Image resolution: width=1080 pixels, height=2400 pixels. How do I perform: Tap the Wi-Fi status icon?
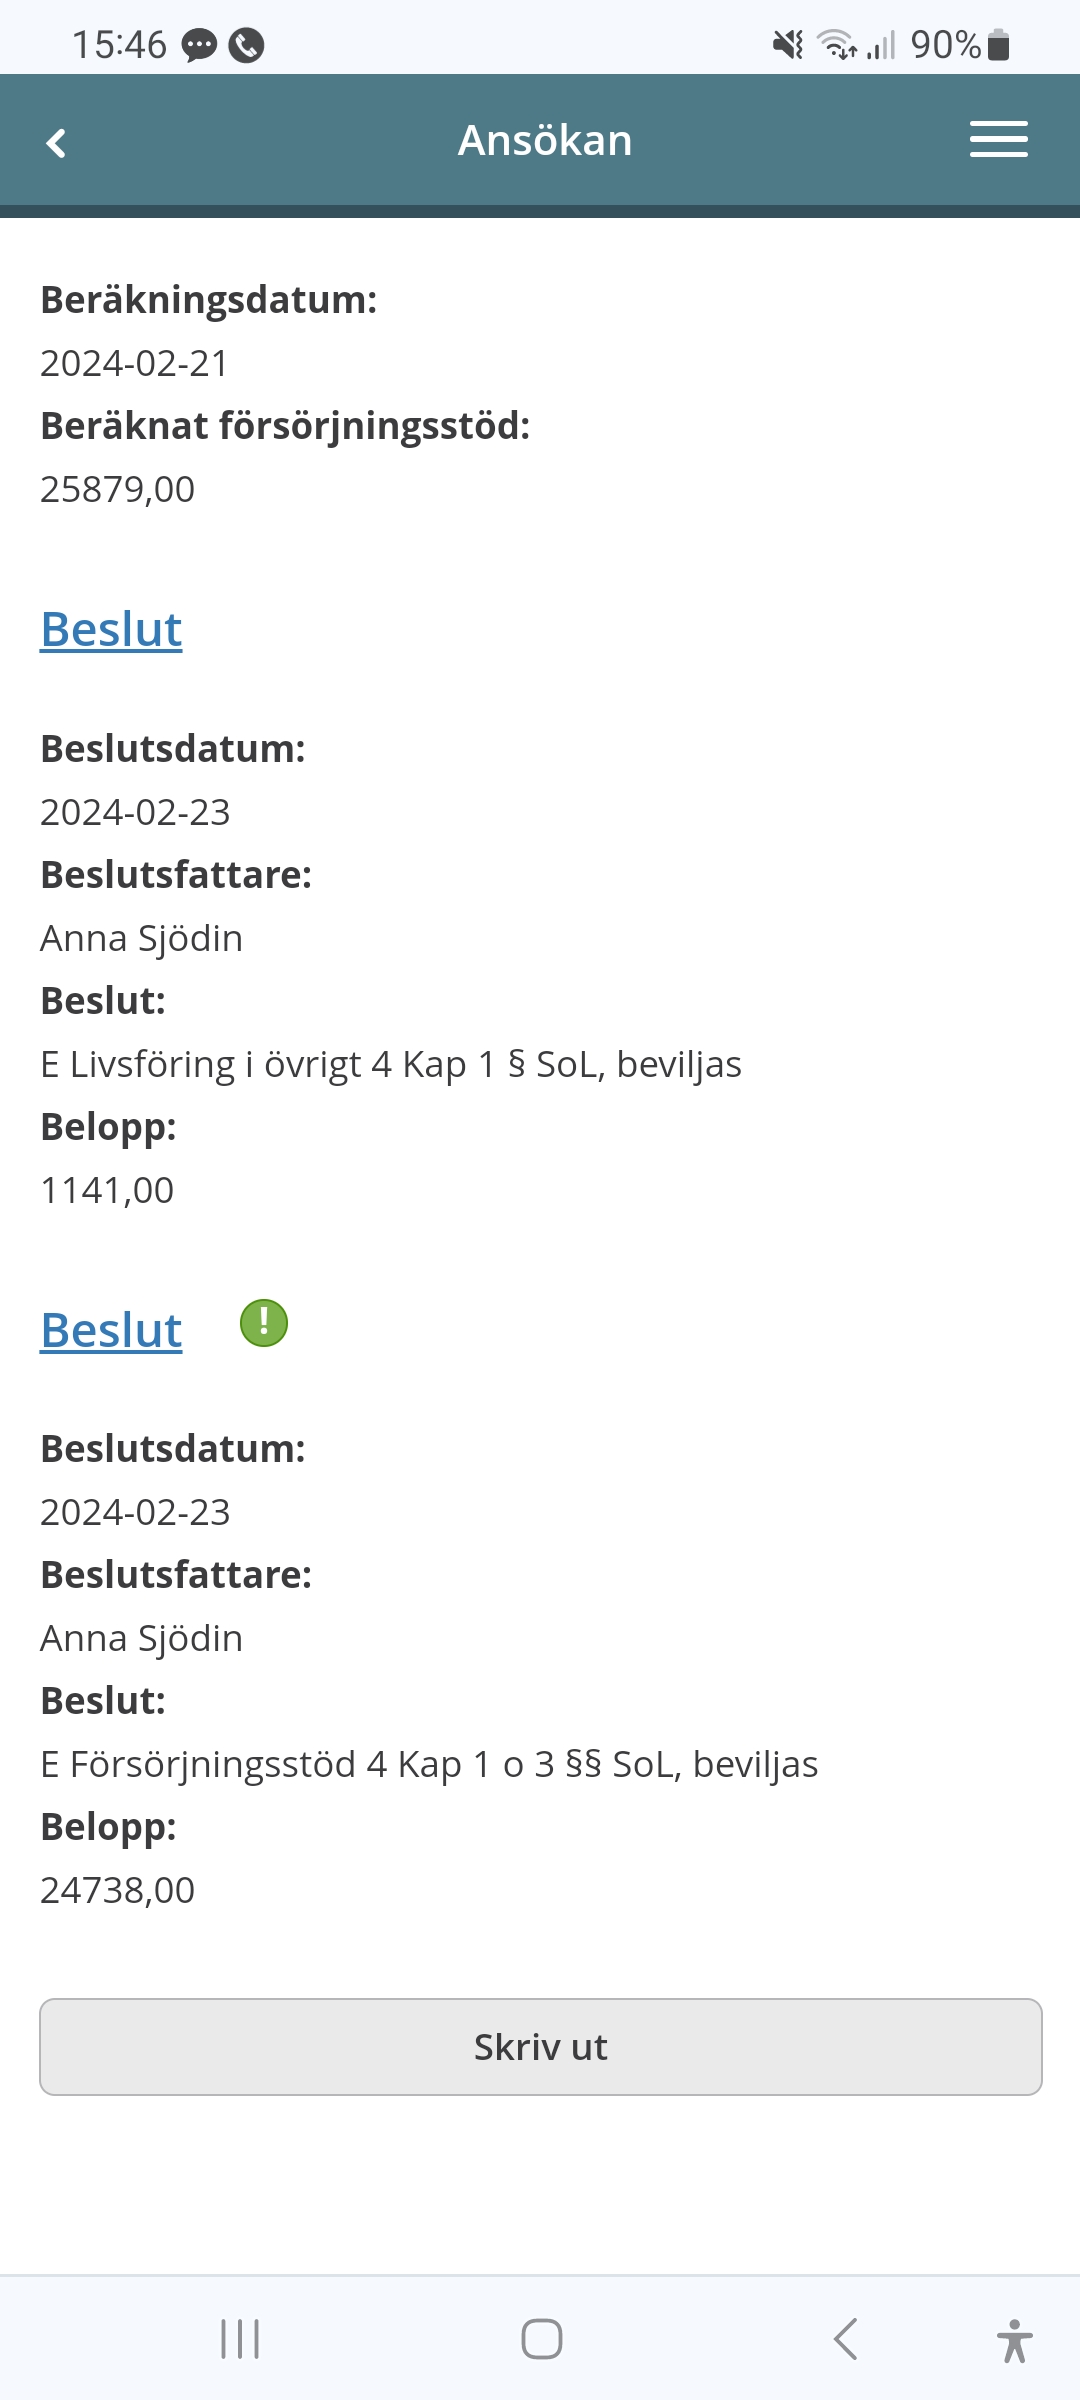click(x=836, y=45)
